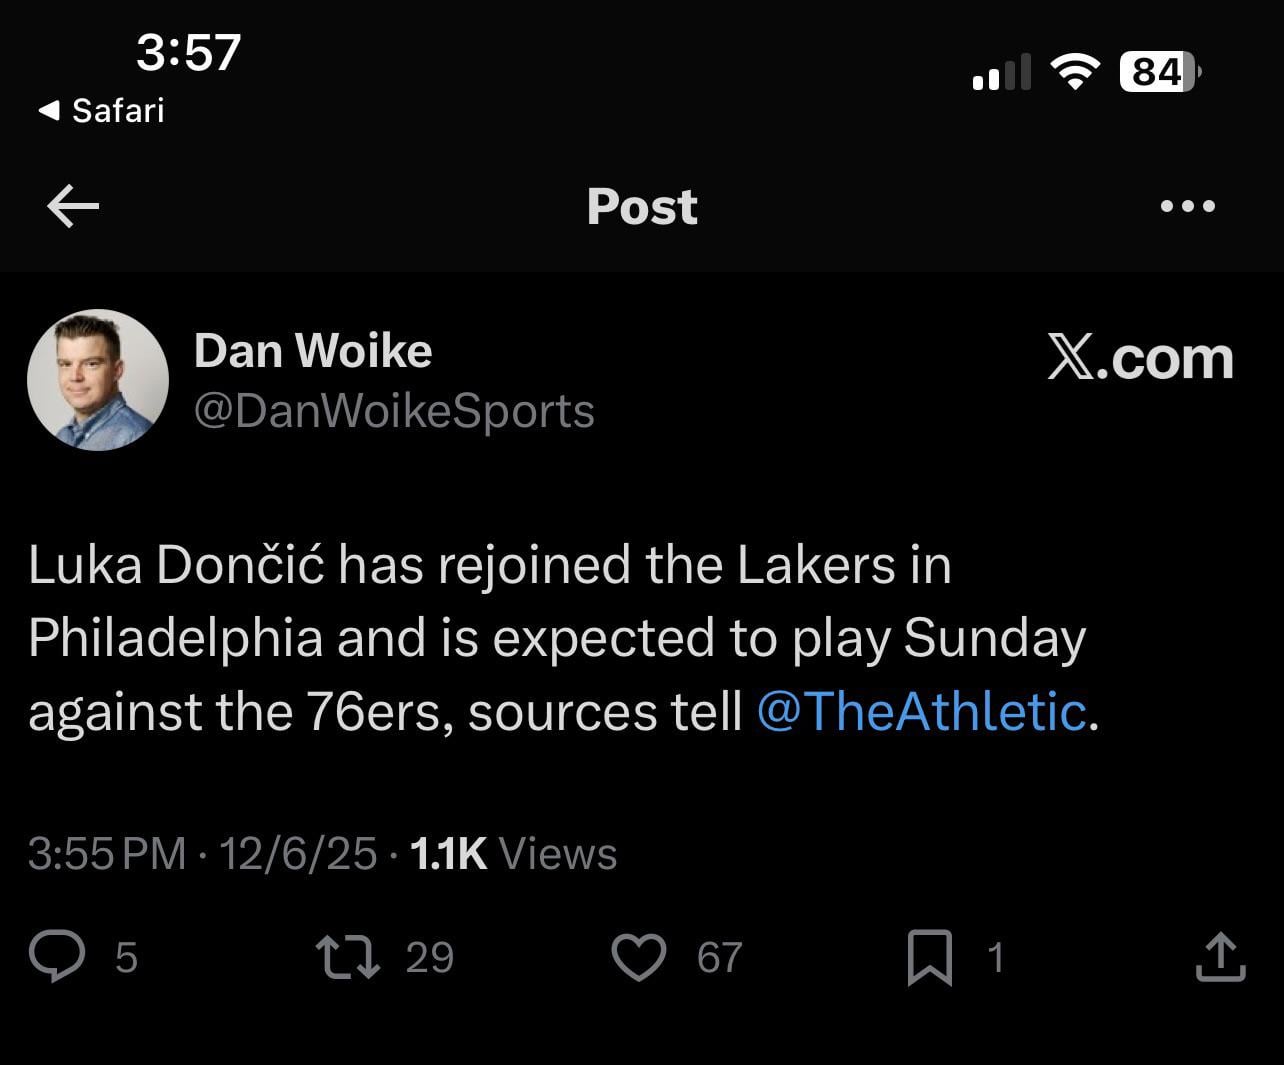Tap the 1.1K Views count
Screen dimensions: 1284x1065
click(x=513, y=854)
